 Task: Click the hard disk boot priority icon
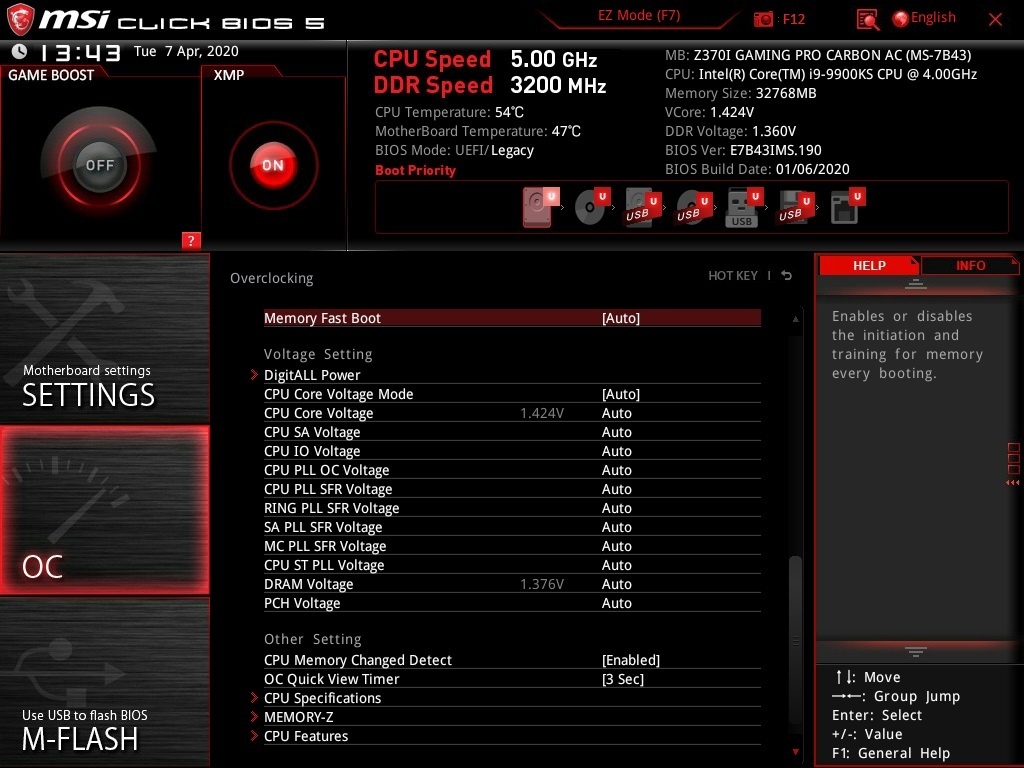541,207
